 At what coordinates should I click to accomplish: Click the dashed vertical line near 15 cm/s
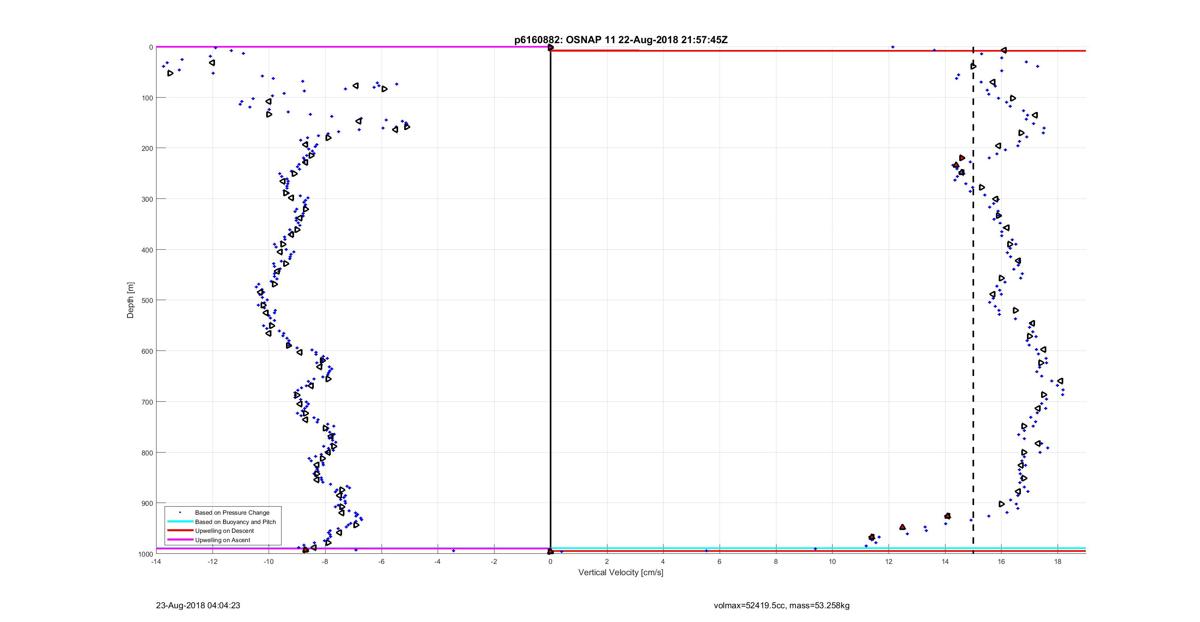974,300
